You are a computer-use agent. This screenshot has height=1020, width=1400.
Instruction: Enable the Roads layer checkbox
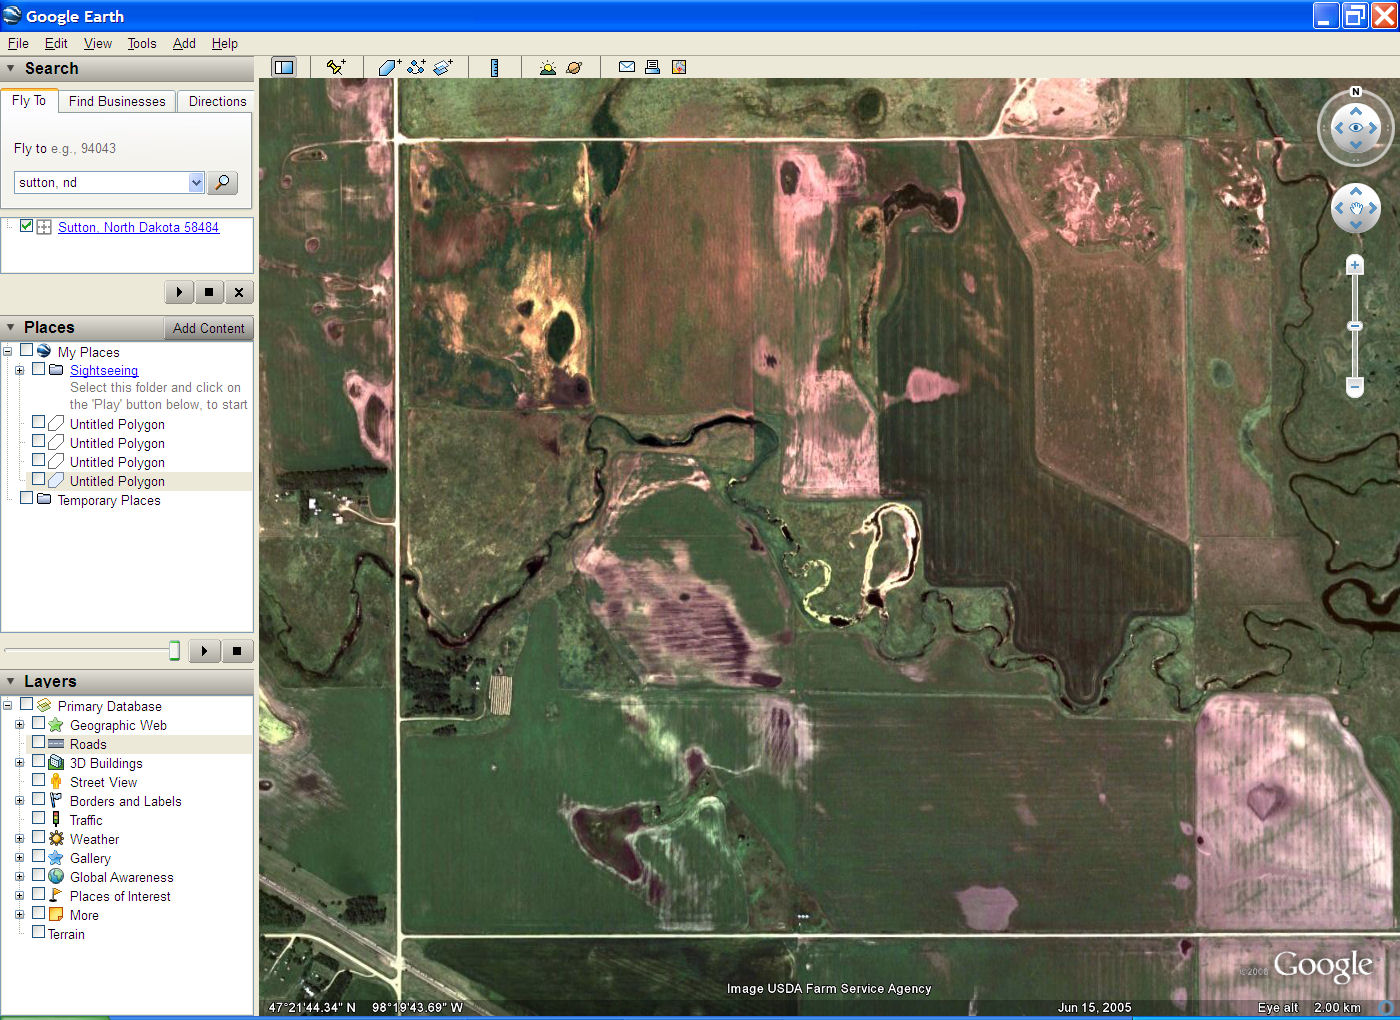pyautogui.click(x=39, y=742)
